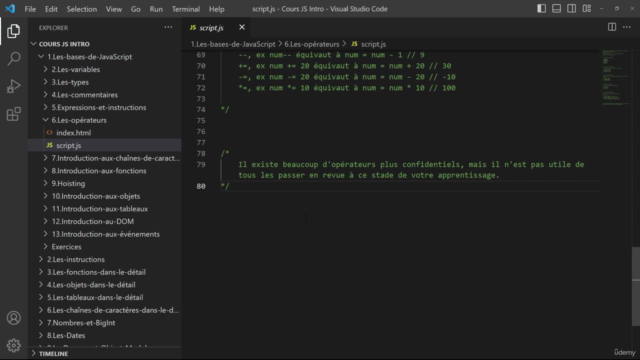Viewport: 640px width, 360px height.
Task: Expand 7.Introduction-aux-chaînes-de-caract folder
Action: click(x=105, y=158)
